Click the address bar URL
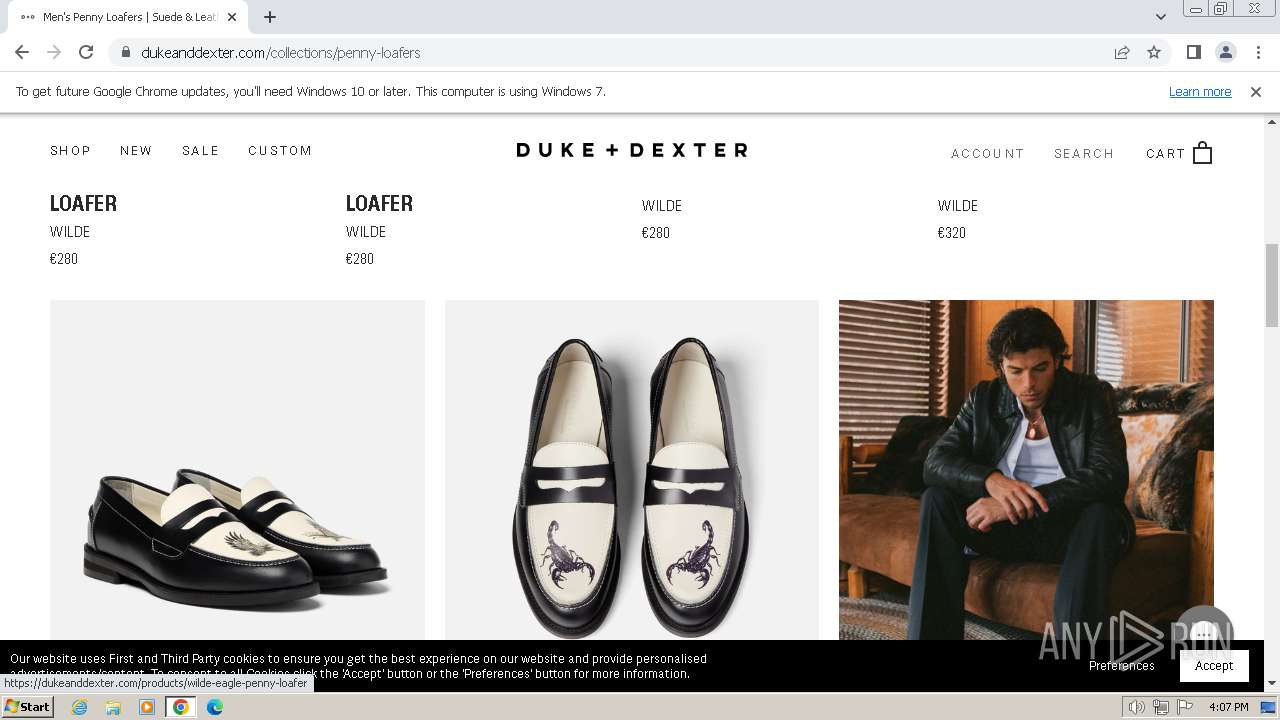 281,52
